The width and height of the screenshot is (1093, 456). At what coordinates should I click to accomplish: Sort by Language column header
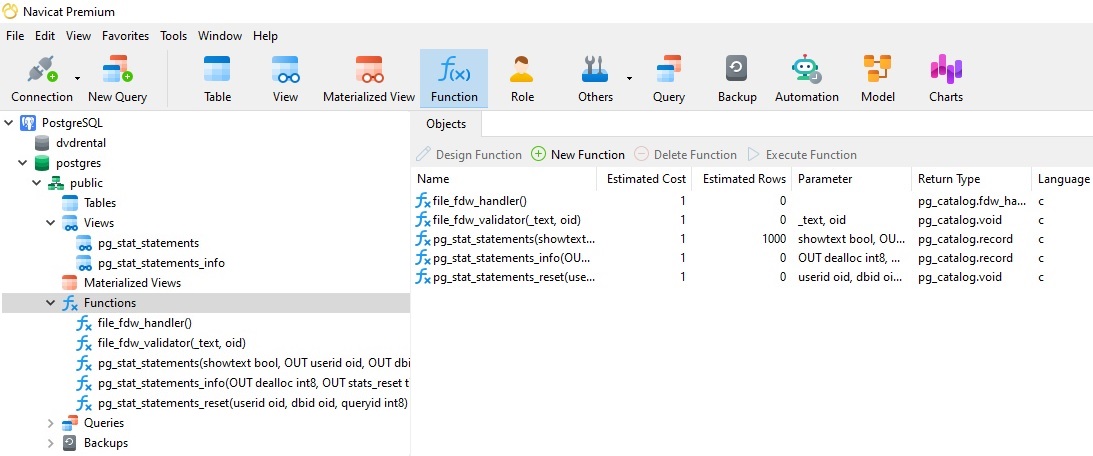point(1062,179)
